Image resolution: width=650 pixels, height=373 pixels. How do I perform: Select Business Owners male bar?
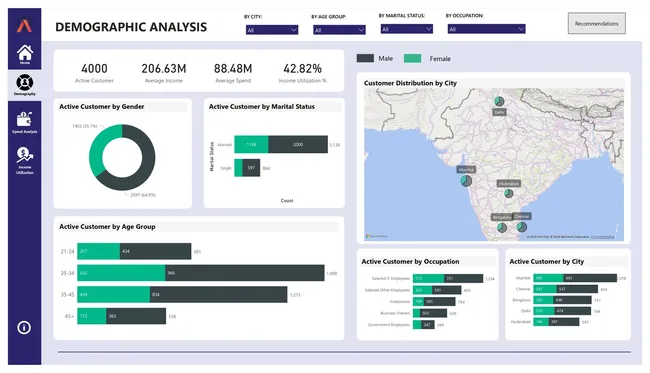pyautogui.click(x=433, y=313)
